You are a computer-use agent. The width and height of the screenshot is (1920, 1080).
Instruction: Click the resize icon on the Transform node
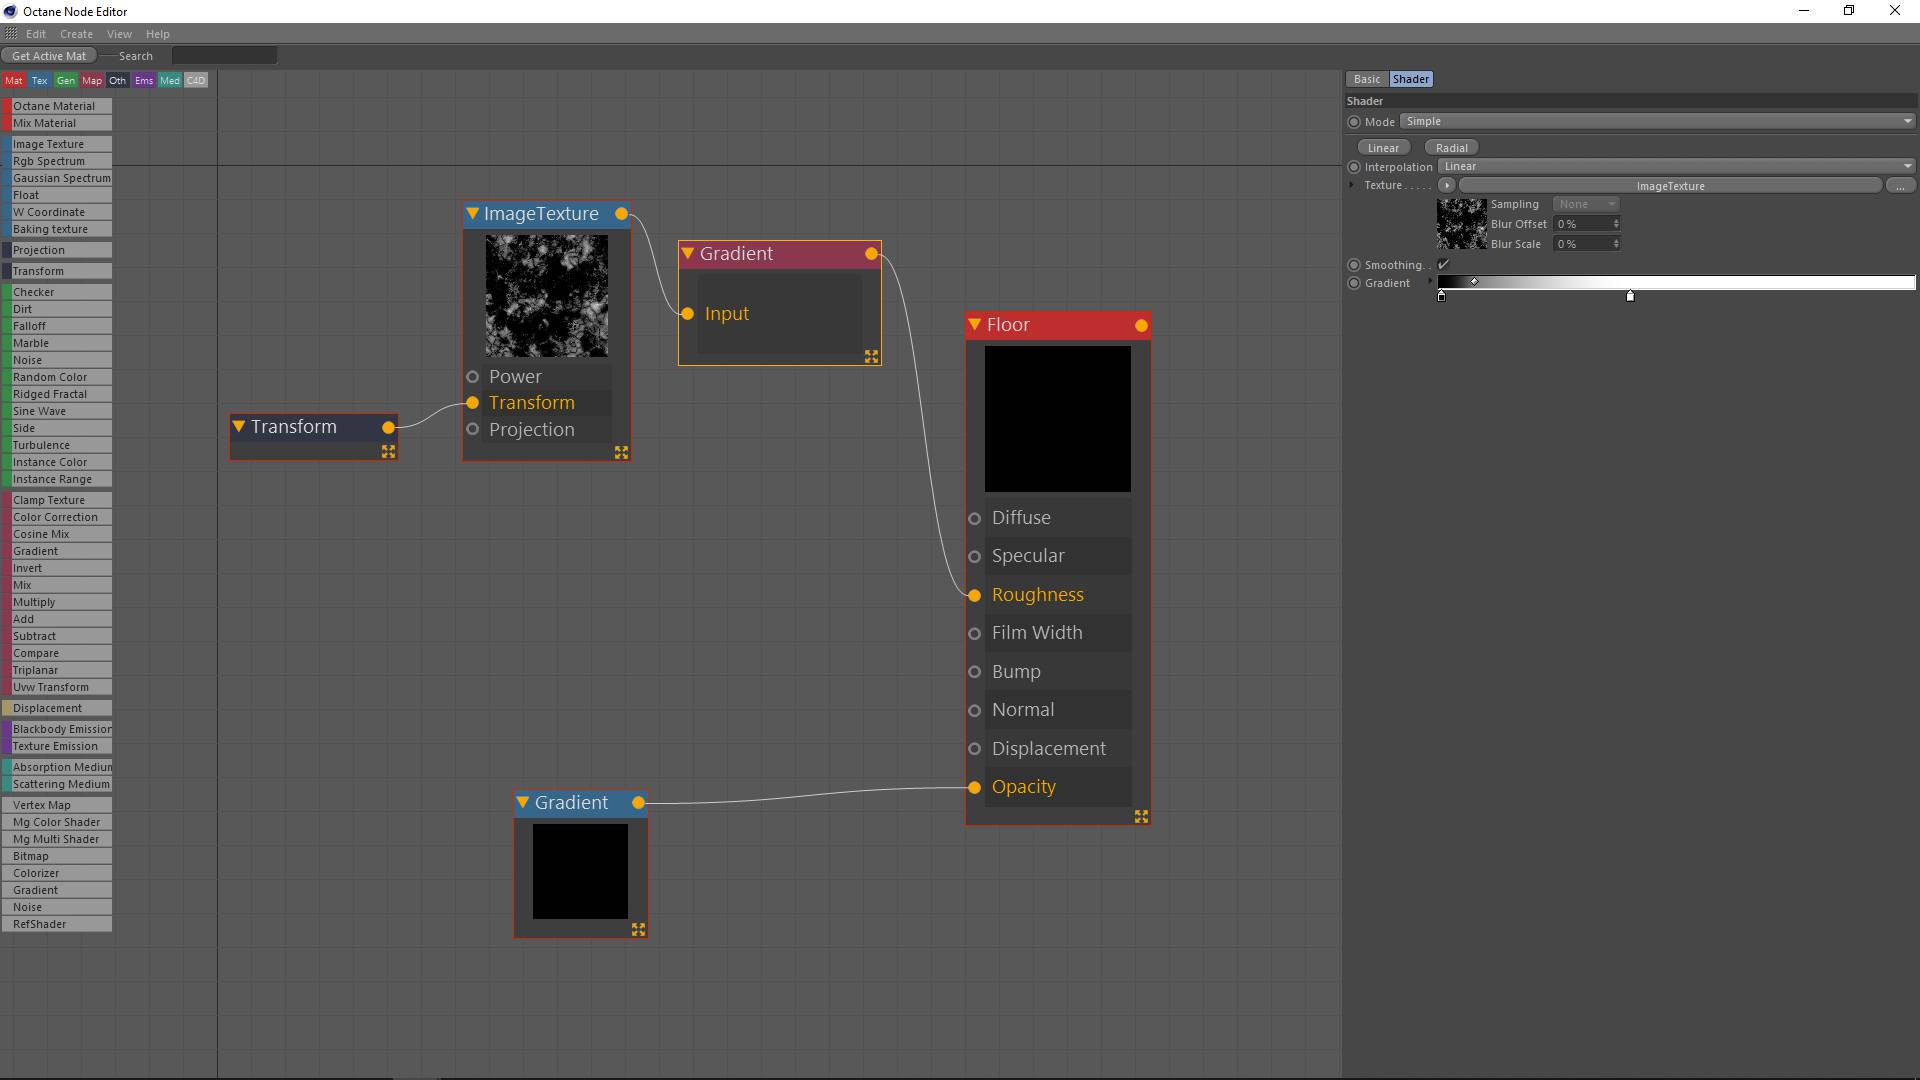(x=388, y=452)
